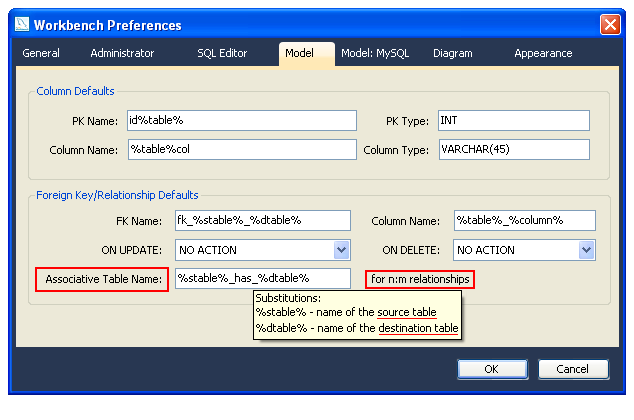Click the Cancel button
Image resolution: width=634 pixels, height=420 pixels.
[x=573, y=369]
